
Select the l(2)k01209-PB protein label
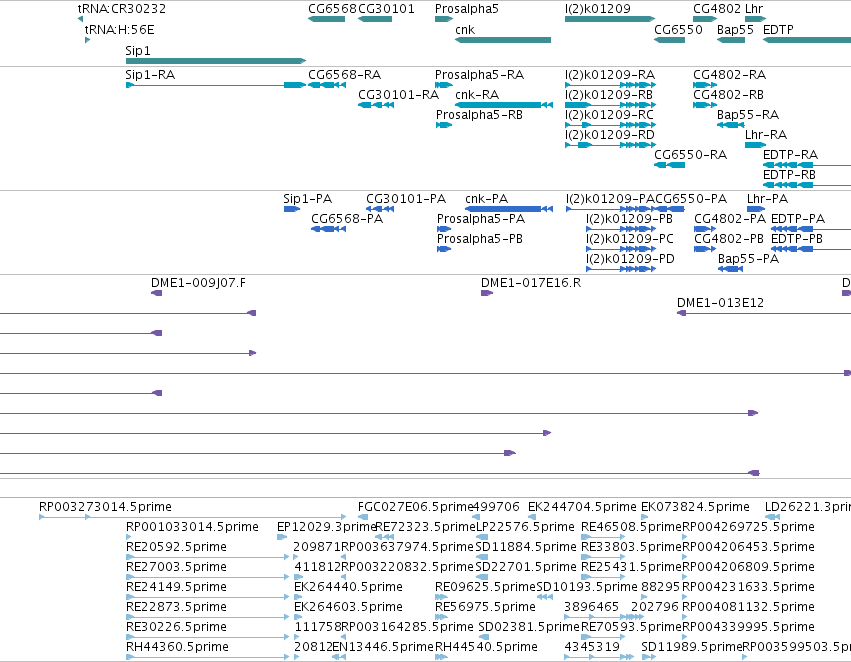(629, 219)
